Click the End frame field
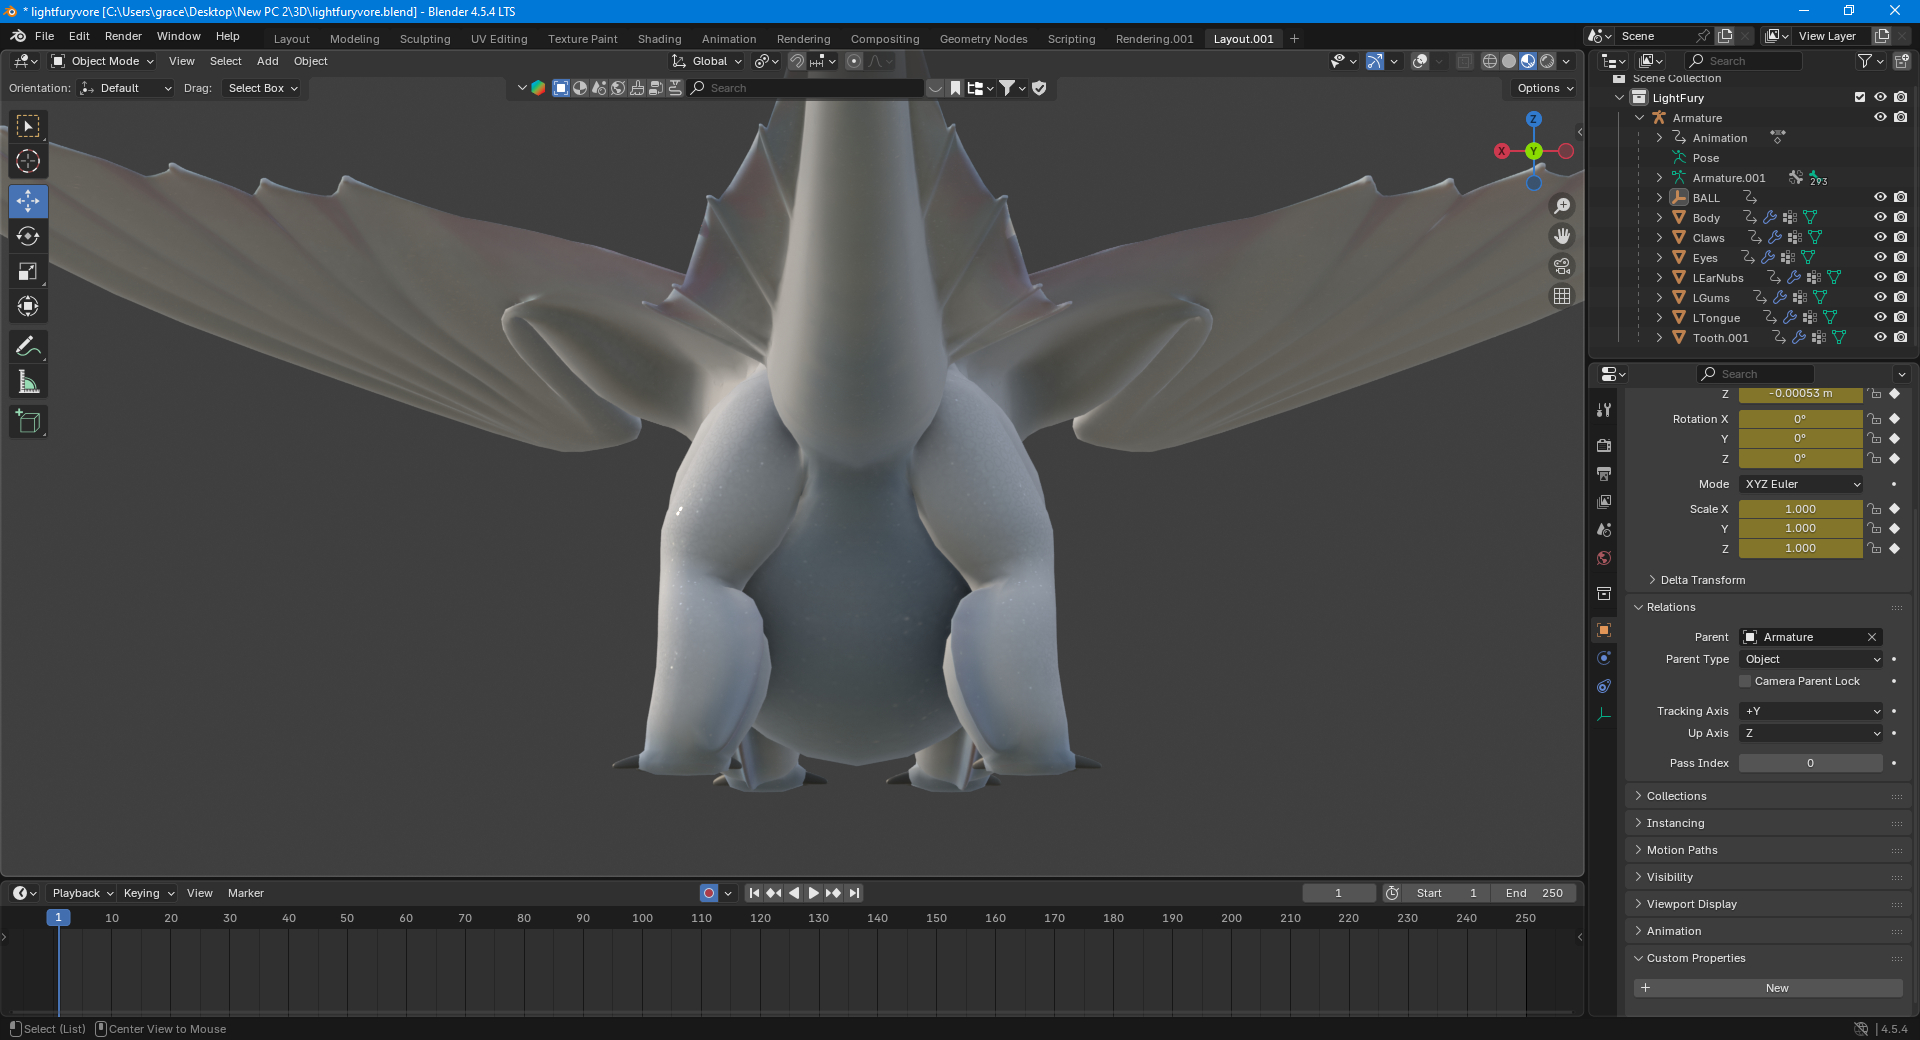This screenshot has width=1920, height=1040. click(1534, 893)
